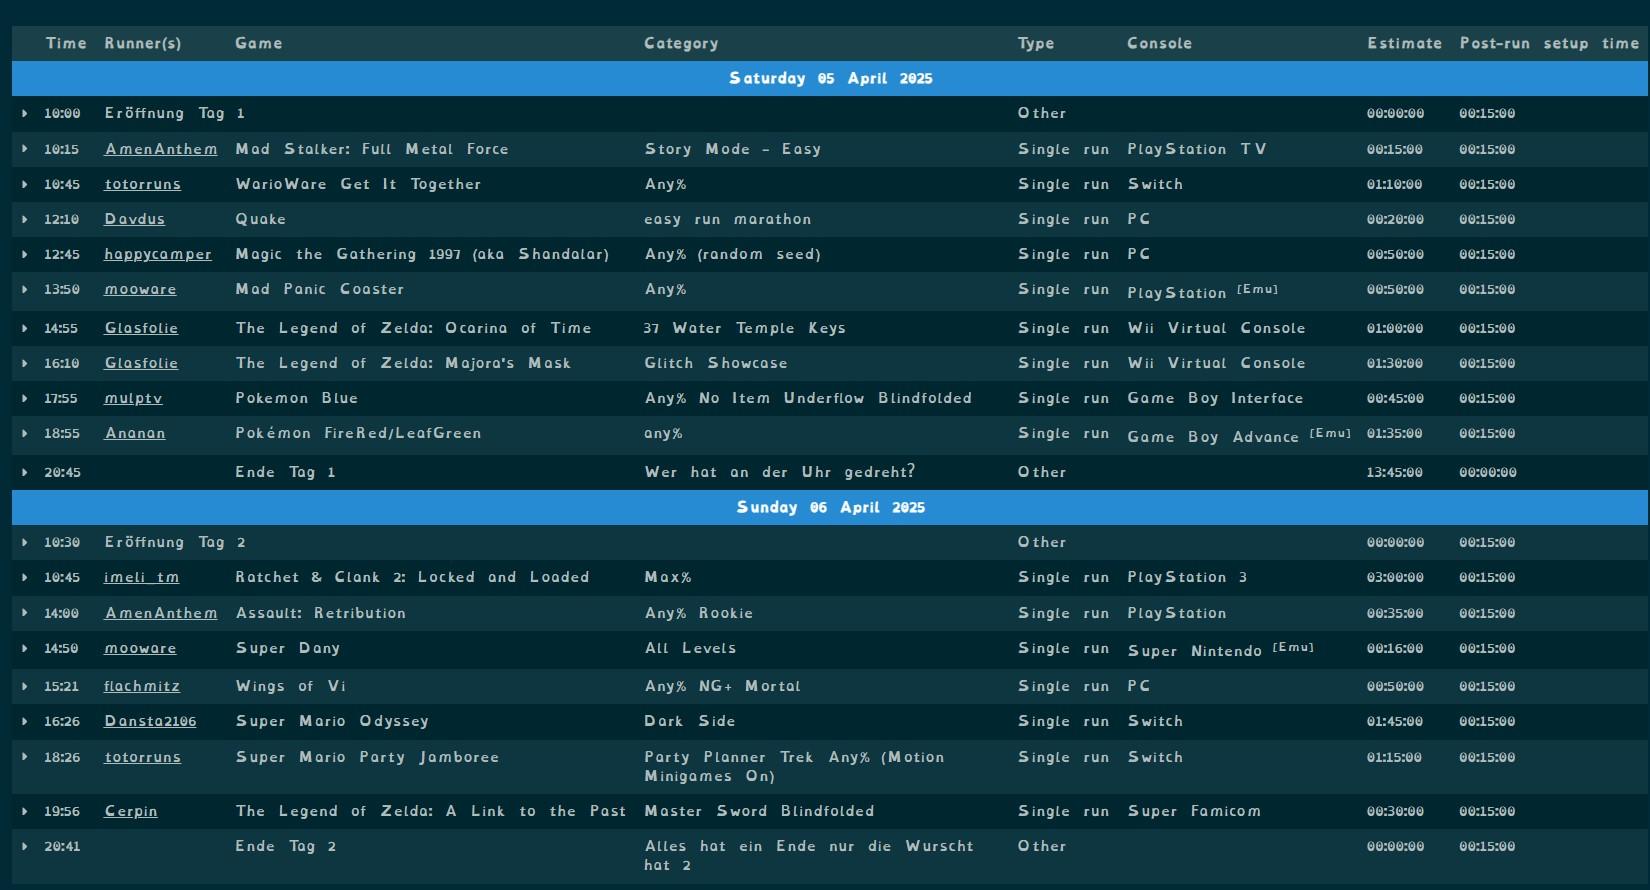Expand the 10:15 Mad Stalker row arrow
The width and height of the screenshot is (1650, 890).
point(25,149)
